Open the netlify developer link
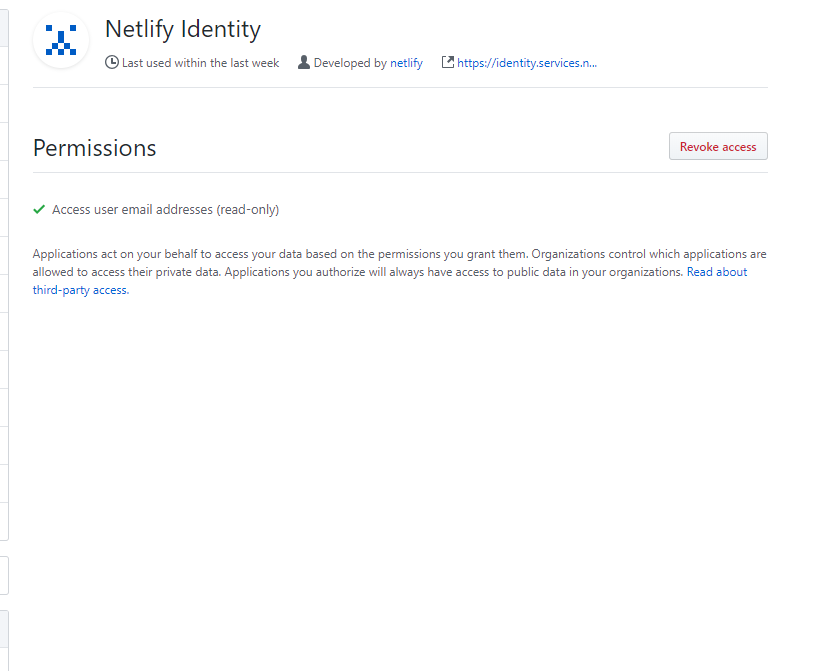 tap(404, 62)
